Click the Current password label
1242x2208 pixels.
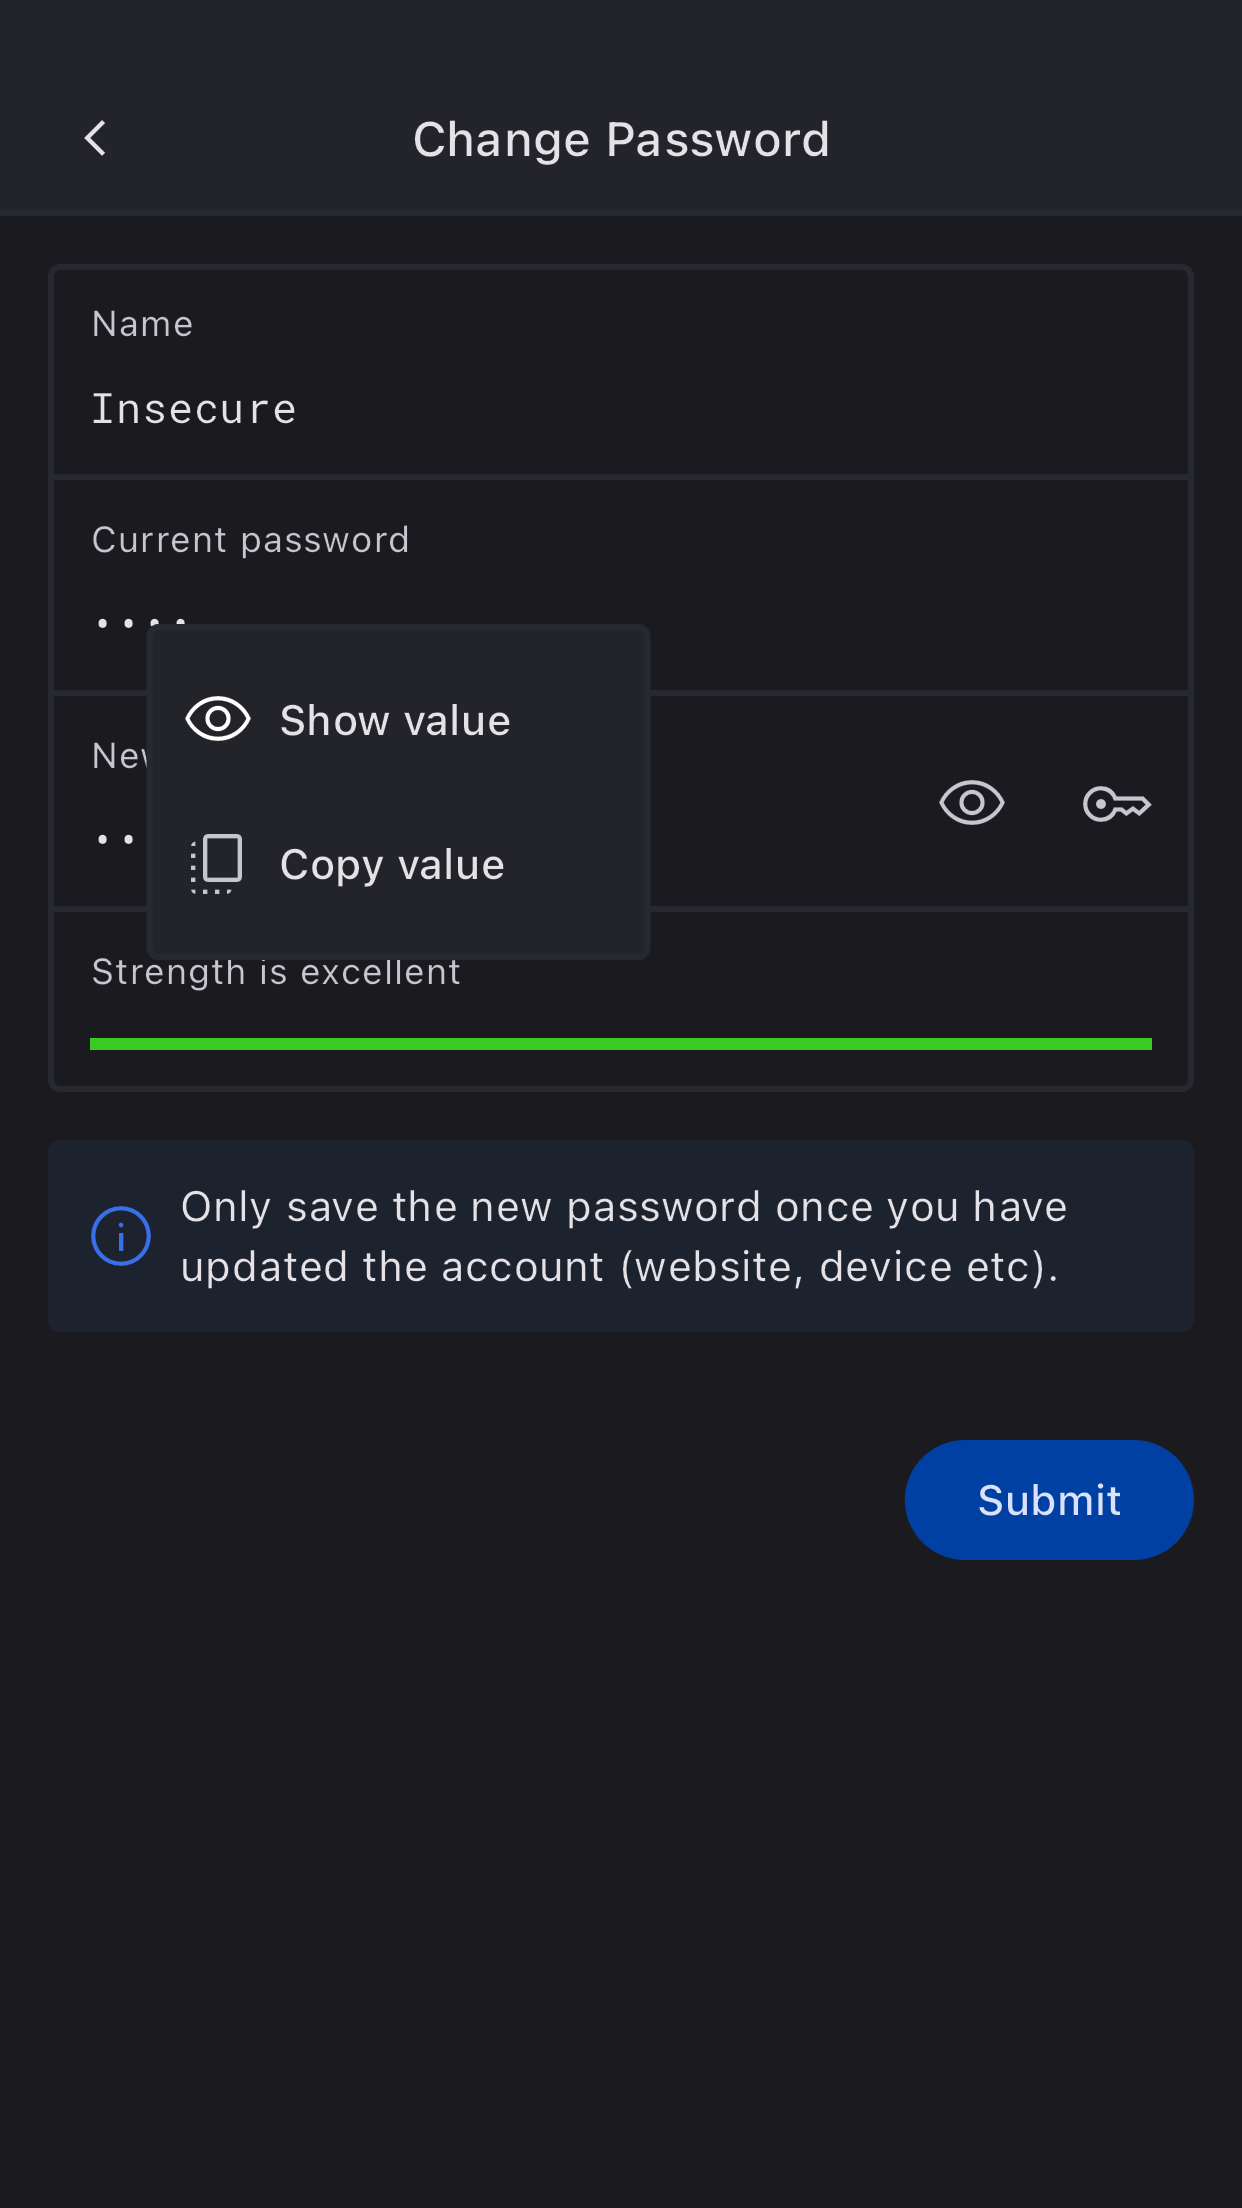(x=250, y=540)
